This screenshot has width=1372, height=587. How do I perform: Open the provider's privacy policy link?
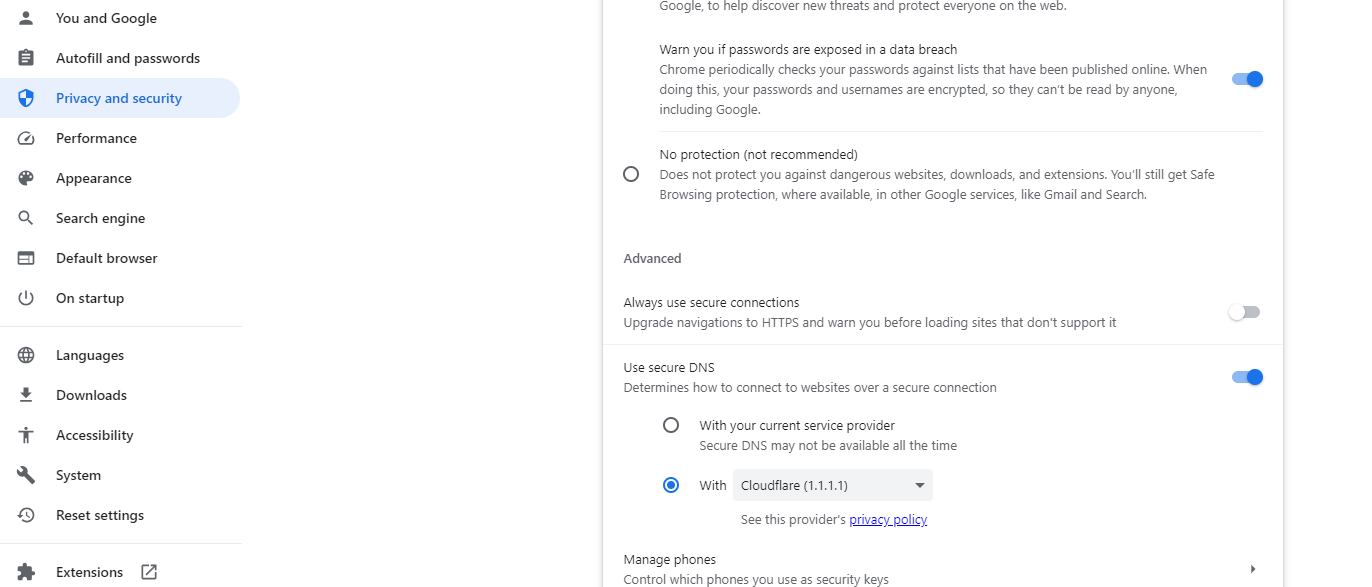point(887,519)
